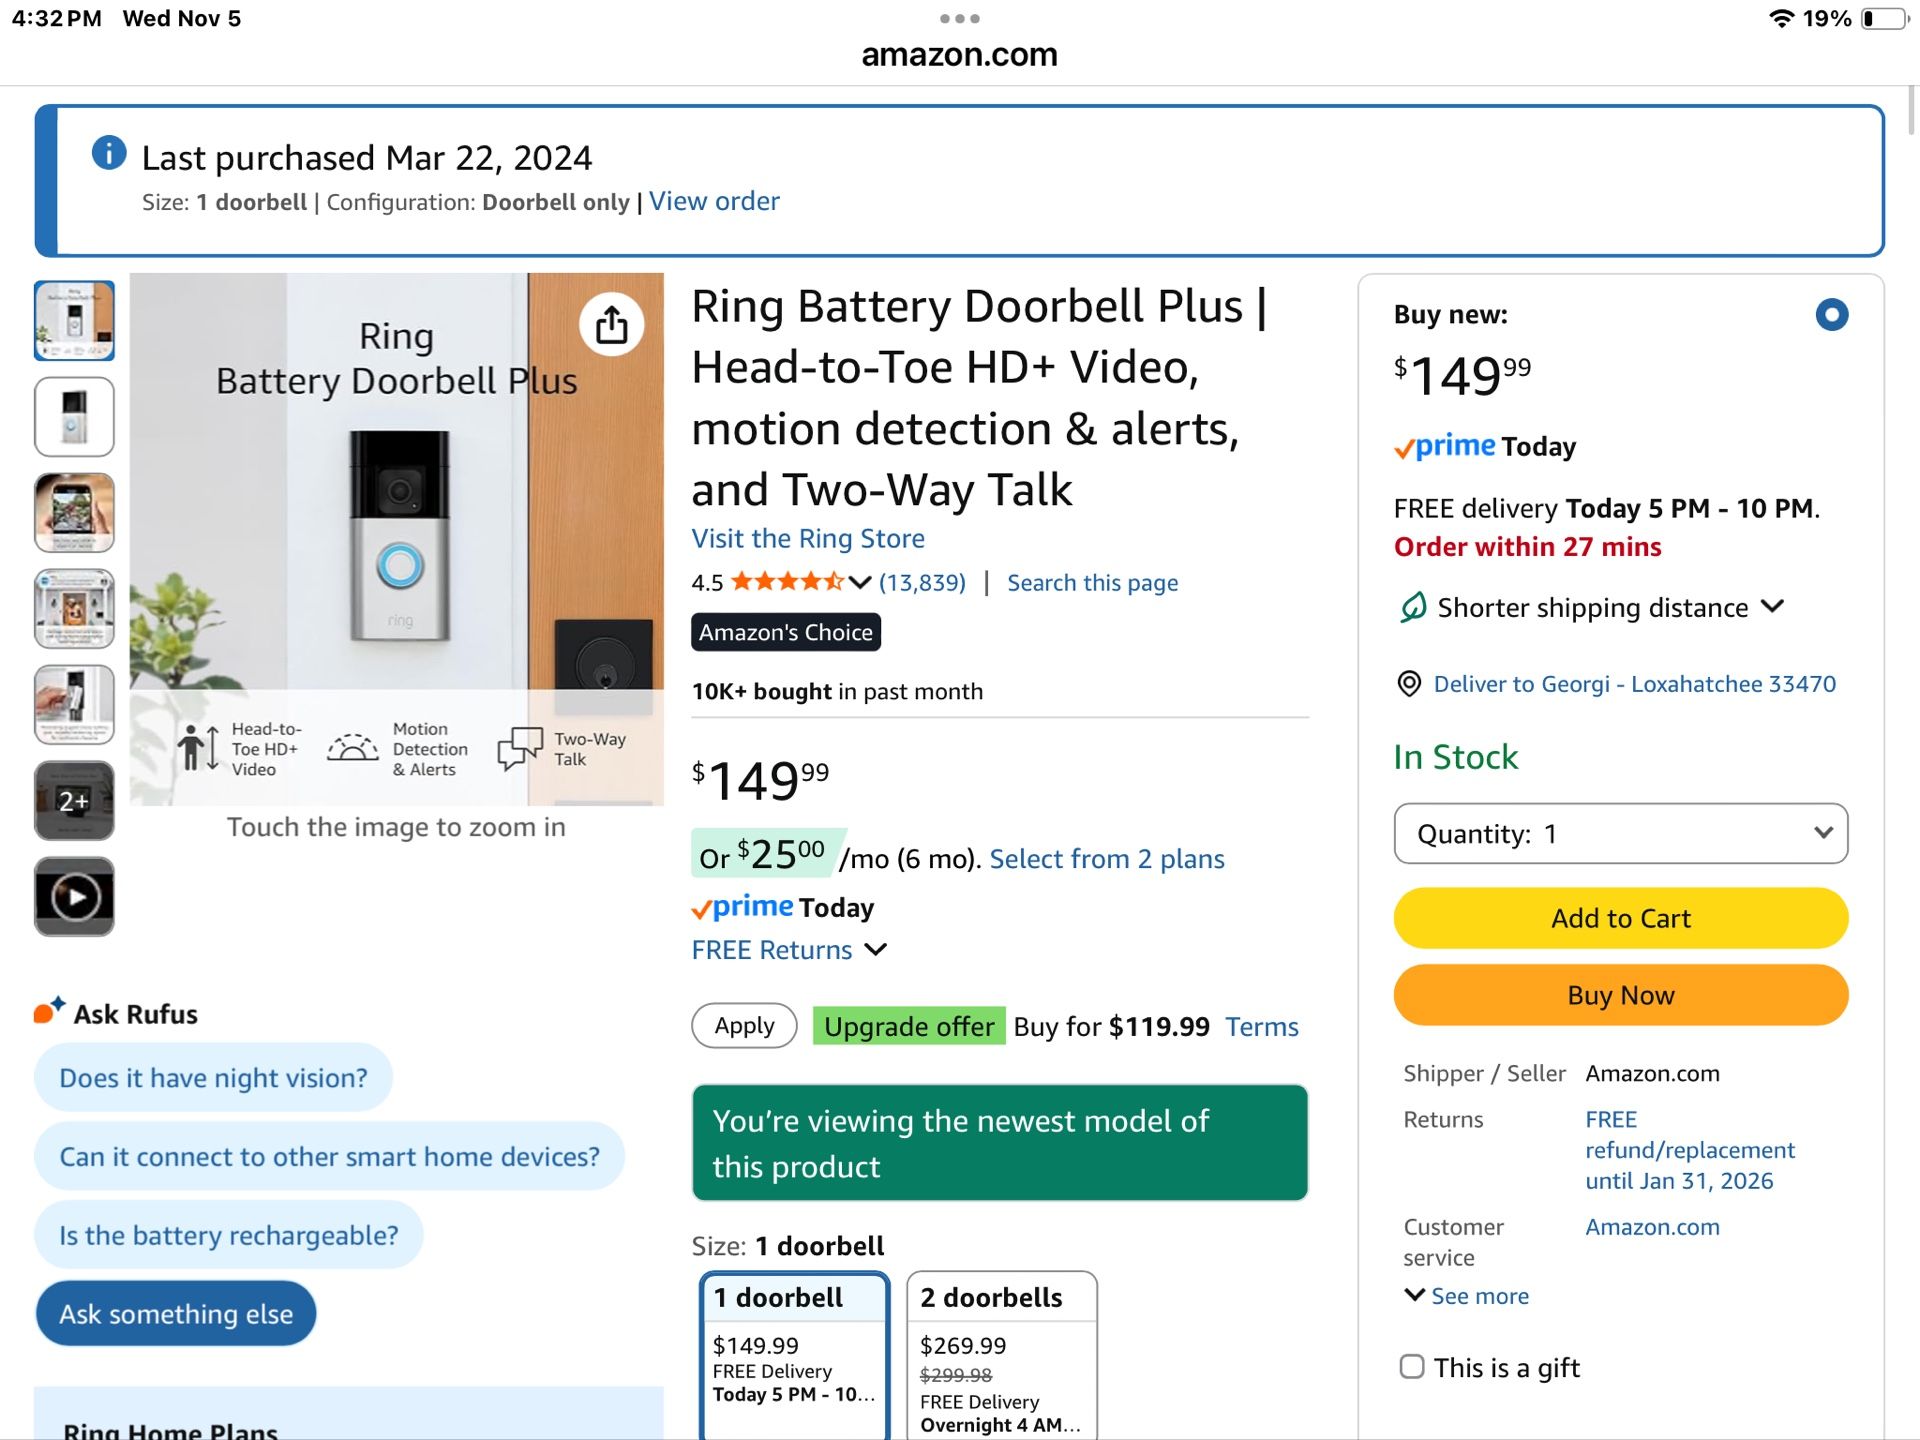Check the This is a gift checkbox
Screen dimensions: 1920x1440
point(1411,1366)
